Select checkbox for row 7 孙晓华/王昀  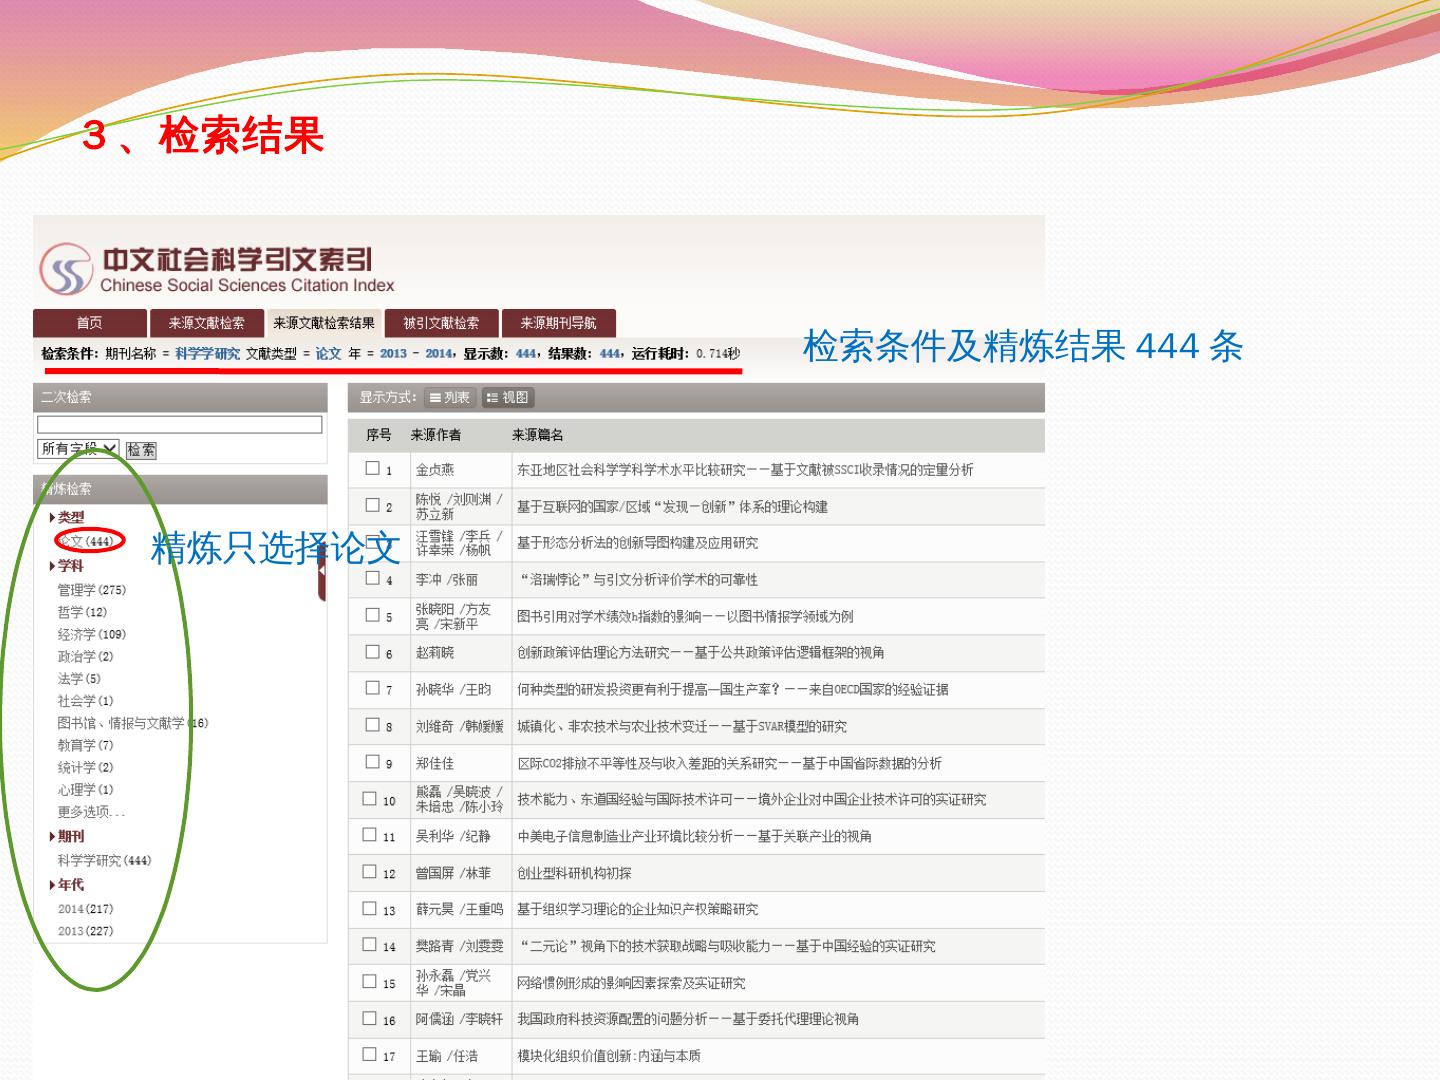tap(373, 688)
